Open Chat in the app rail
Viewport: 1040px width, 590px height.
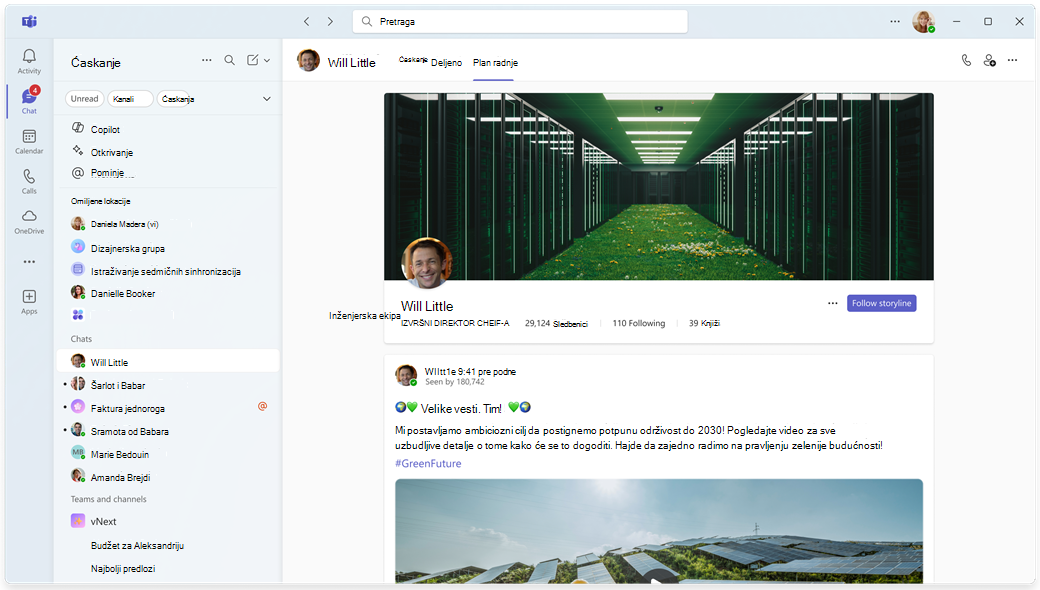coord(29,101)
